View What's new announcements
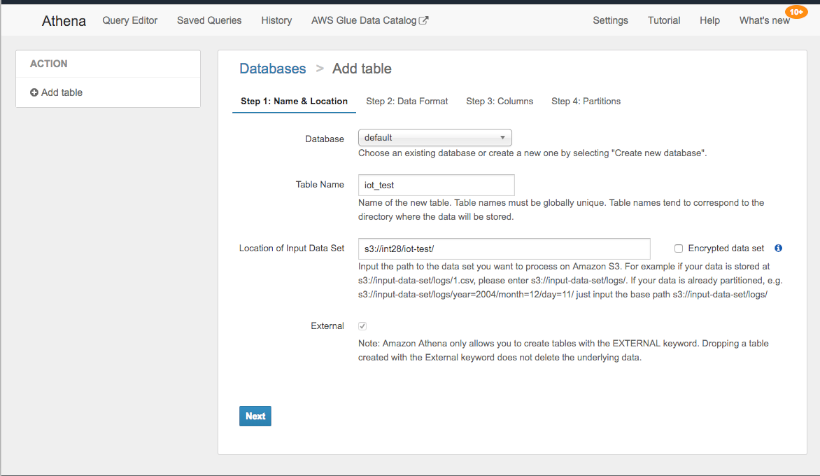This screenshot has width=820, height=476. tap(764, 20)
